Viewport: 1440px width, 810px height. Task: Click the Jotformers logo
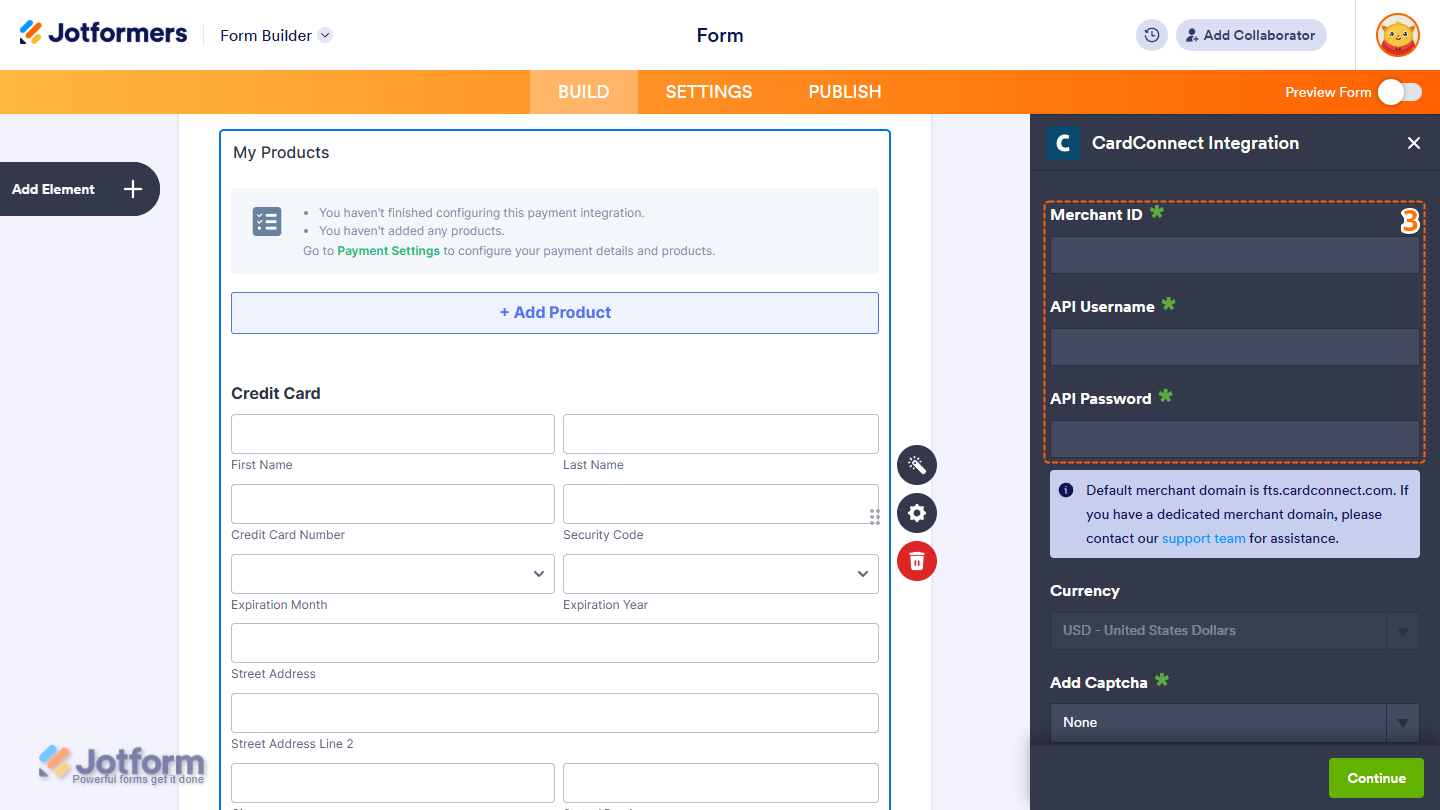coord(103,32)
